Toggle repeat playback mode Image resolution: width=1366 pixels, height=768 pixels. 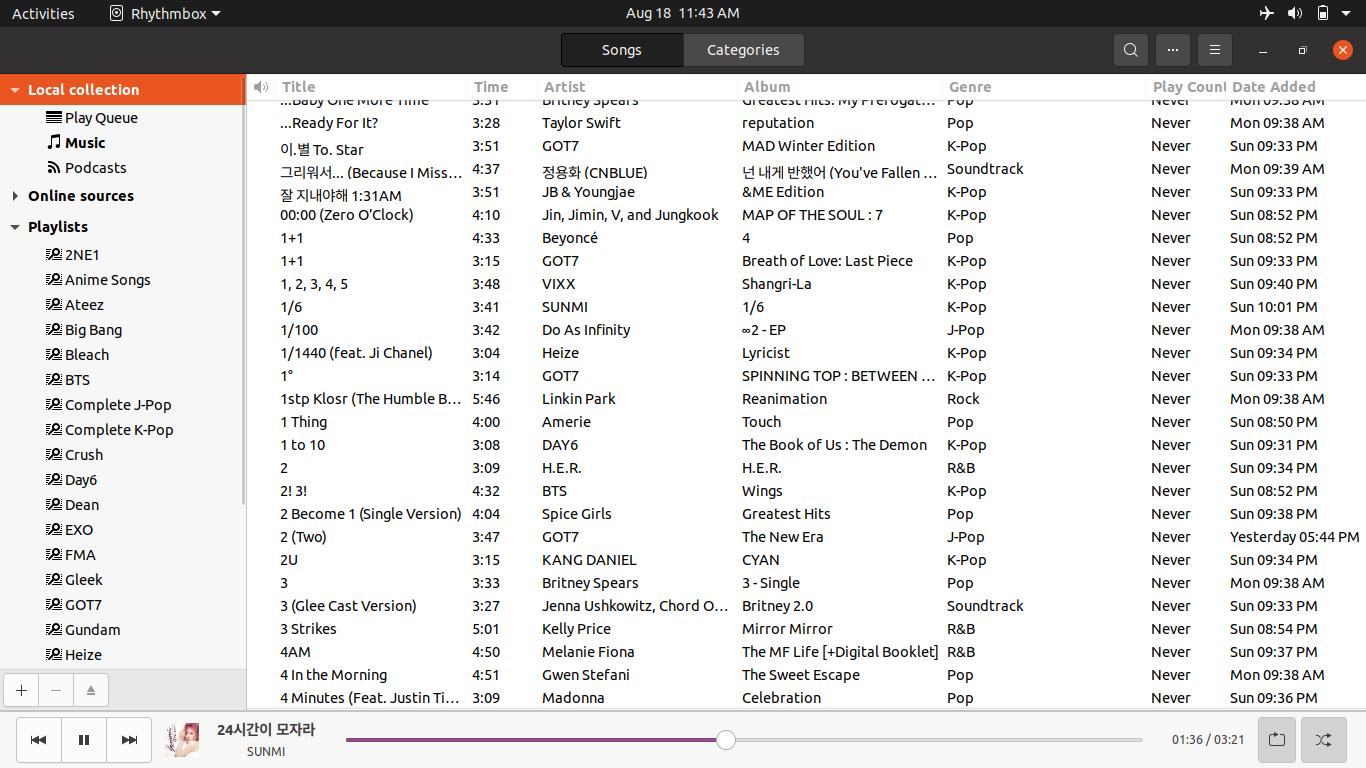point(1277,740)
